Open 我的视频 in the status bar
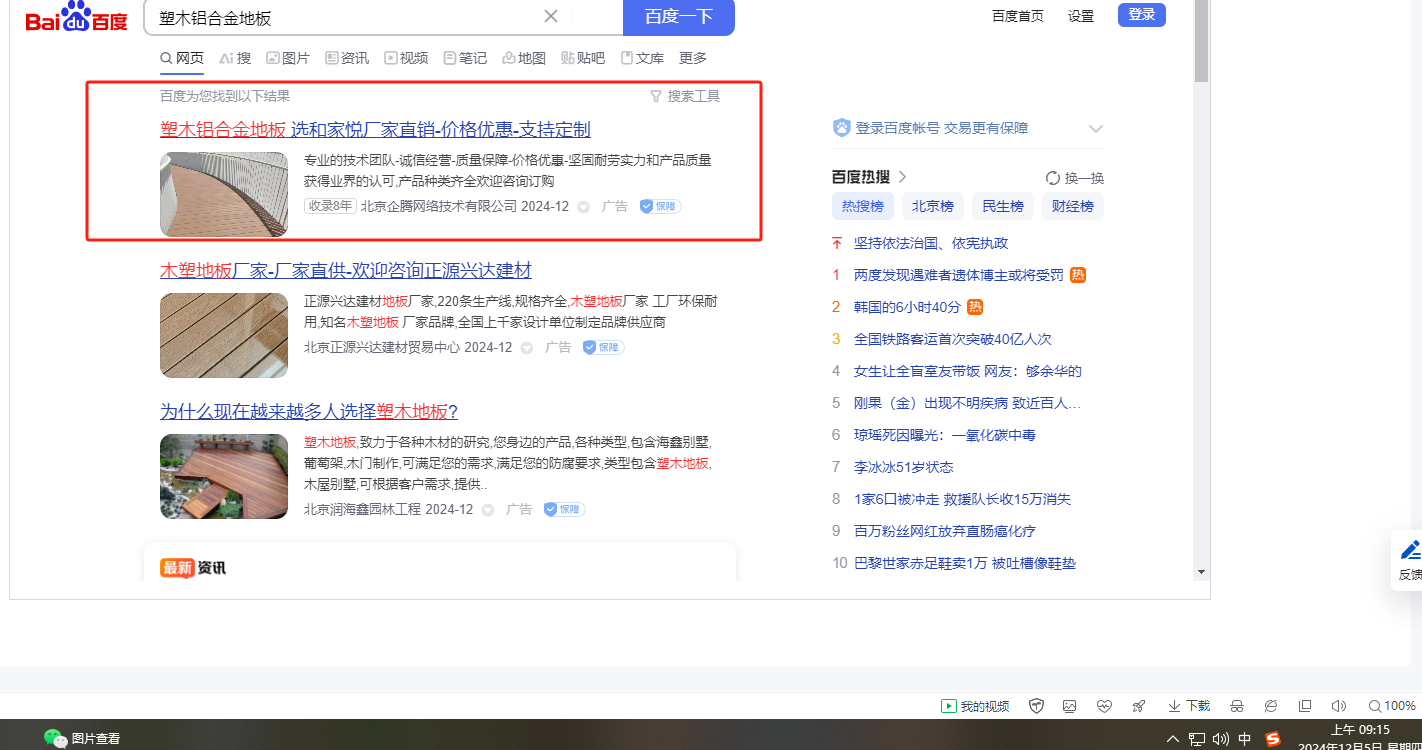 pos(975,706)
